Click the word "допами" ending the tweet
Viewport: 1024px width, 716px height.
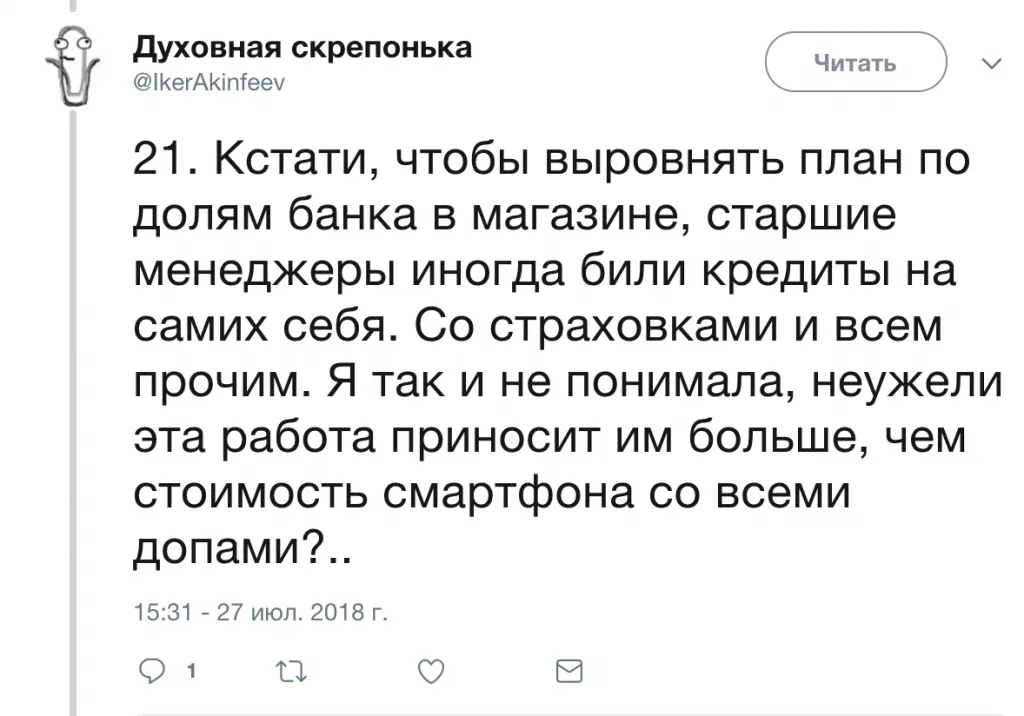coord(217,547)
